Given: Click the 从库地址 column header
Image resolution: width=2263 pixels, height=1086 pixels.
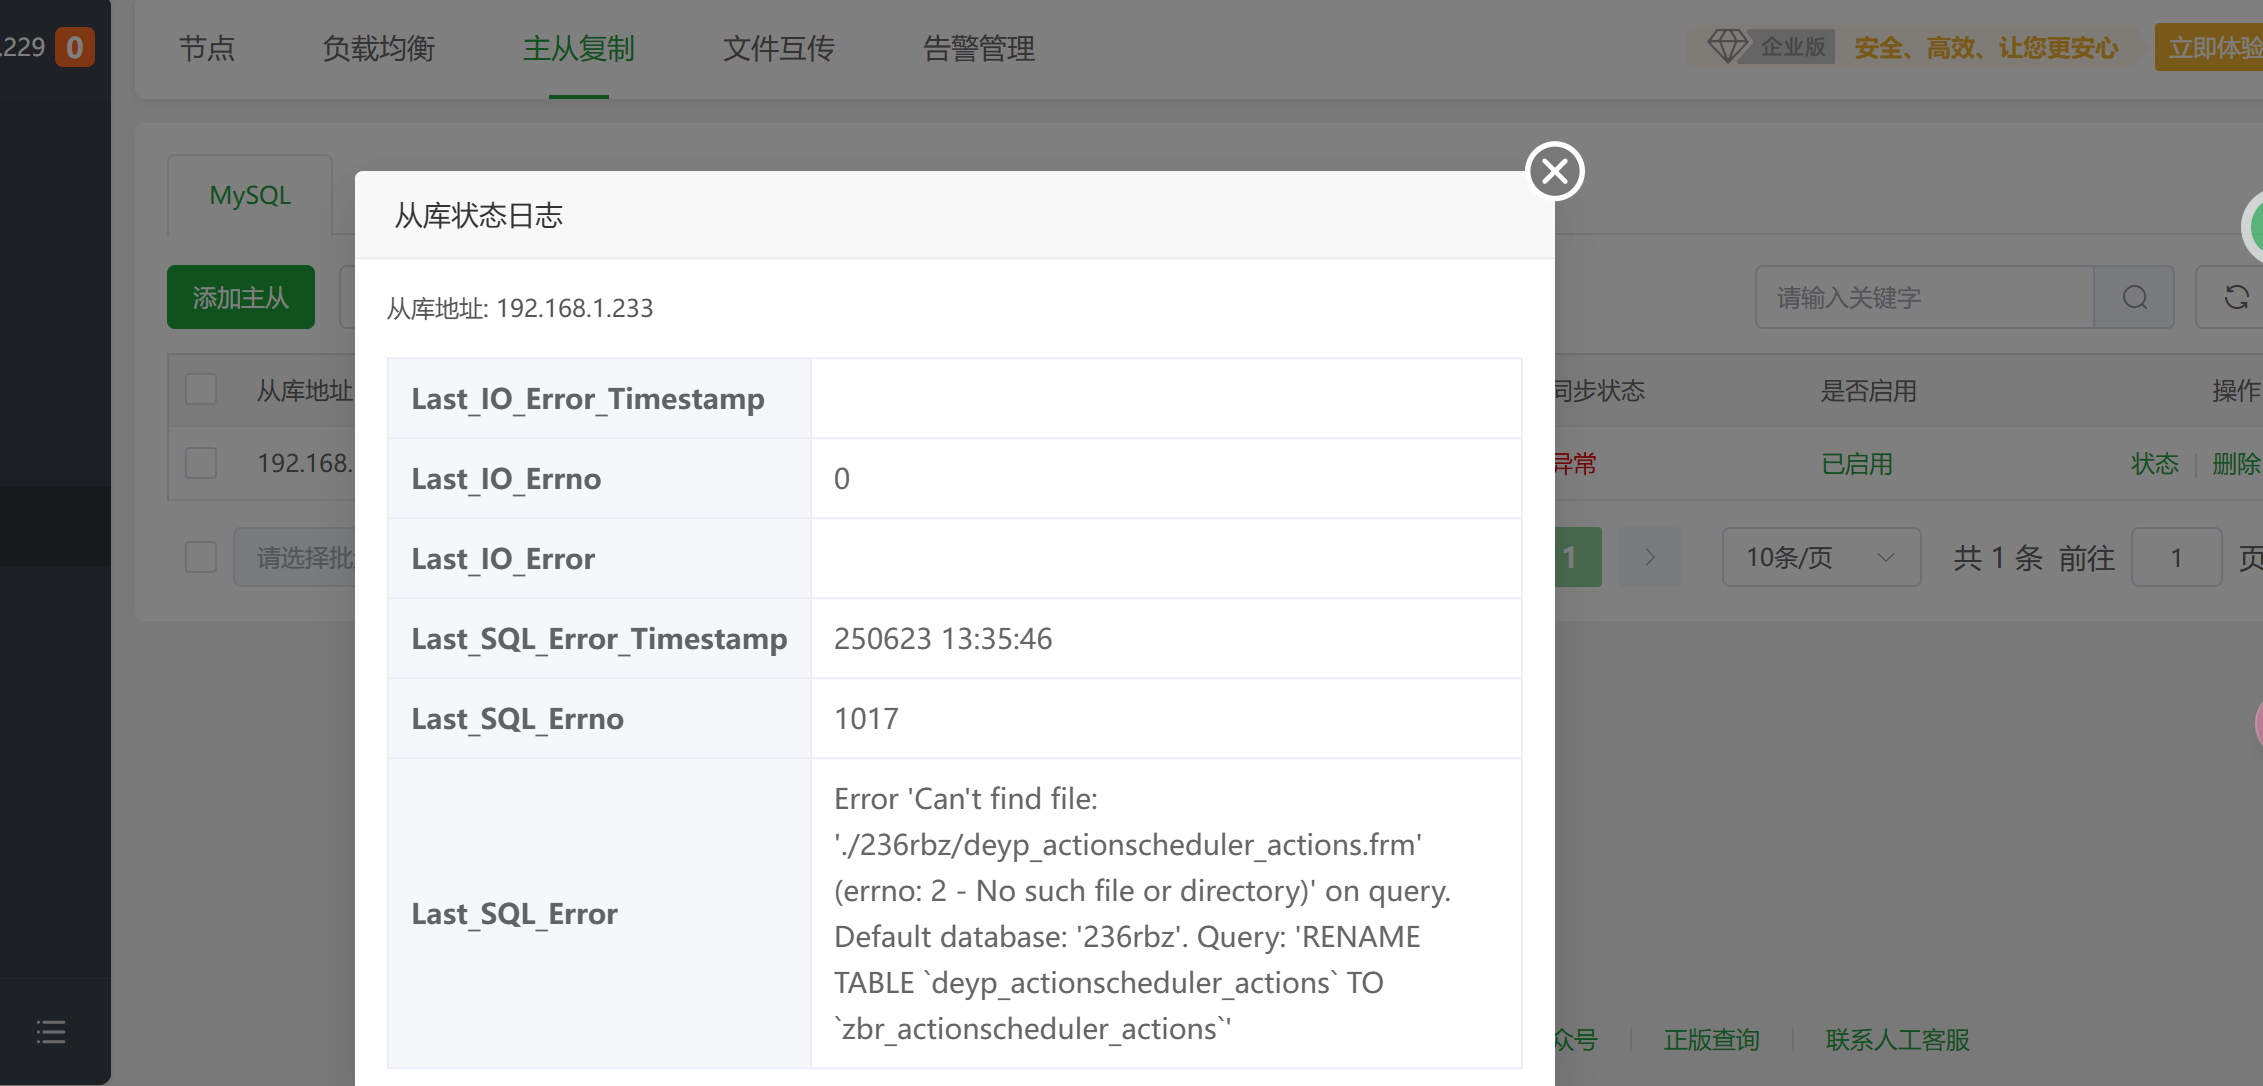Looking at the screenshot, I should pos(305,390).
